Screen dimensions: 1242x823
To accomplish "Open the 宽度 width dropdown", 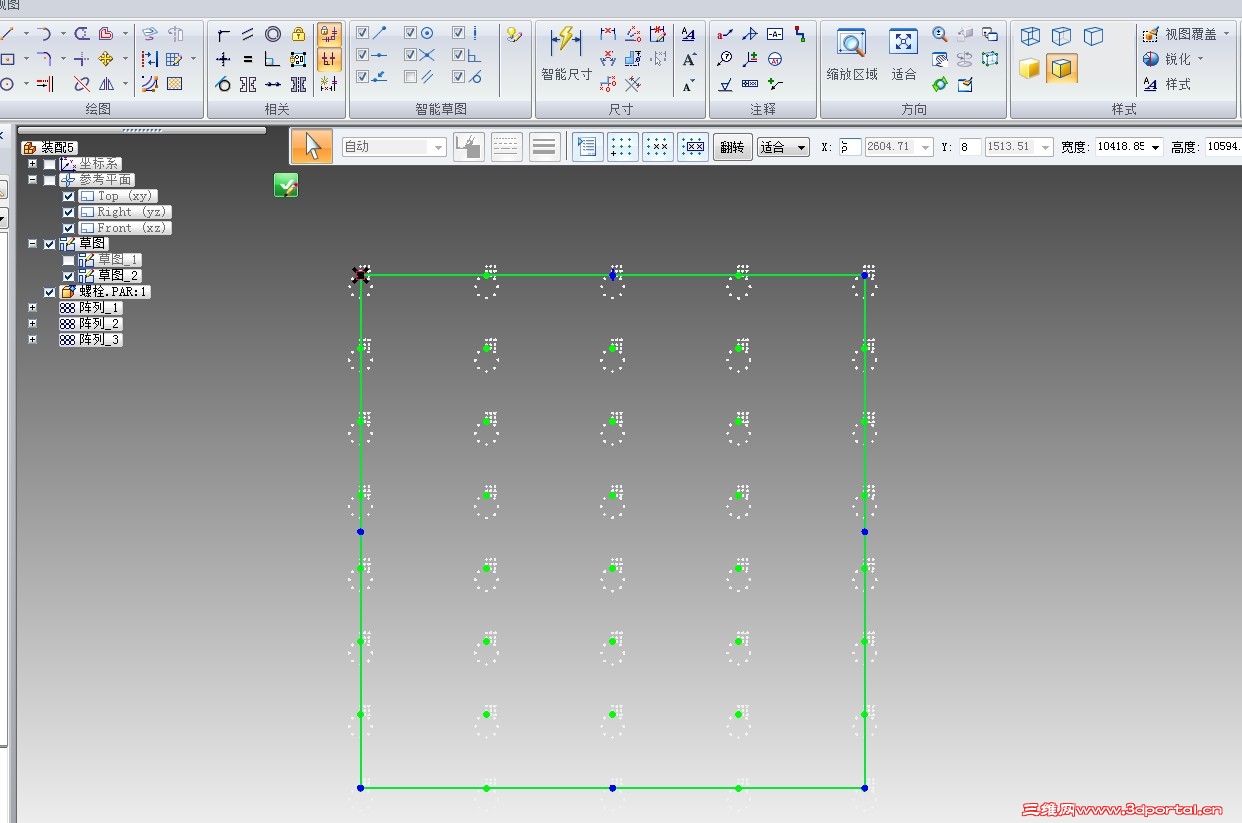I will 1157,147.
